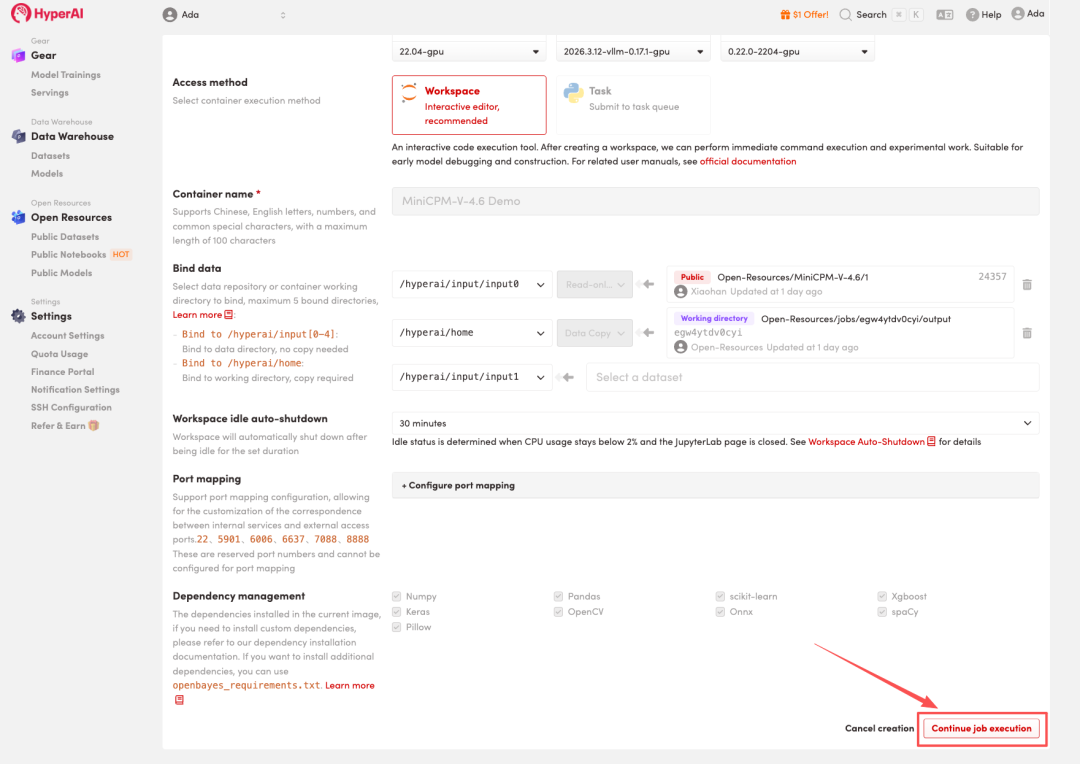Open the /hyperai/home path dropdown
Viewport: 1080px width, 764px height.
(x=472, y=333)
